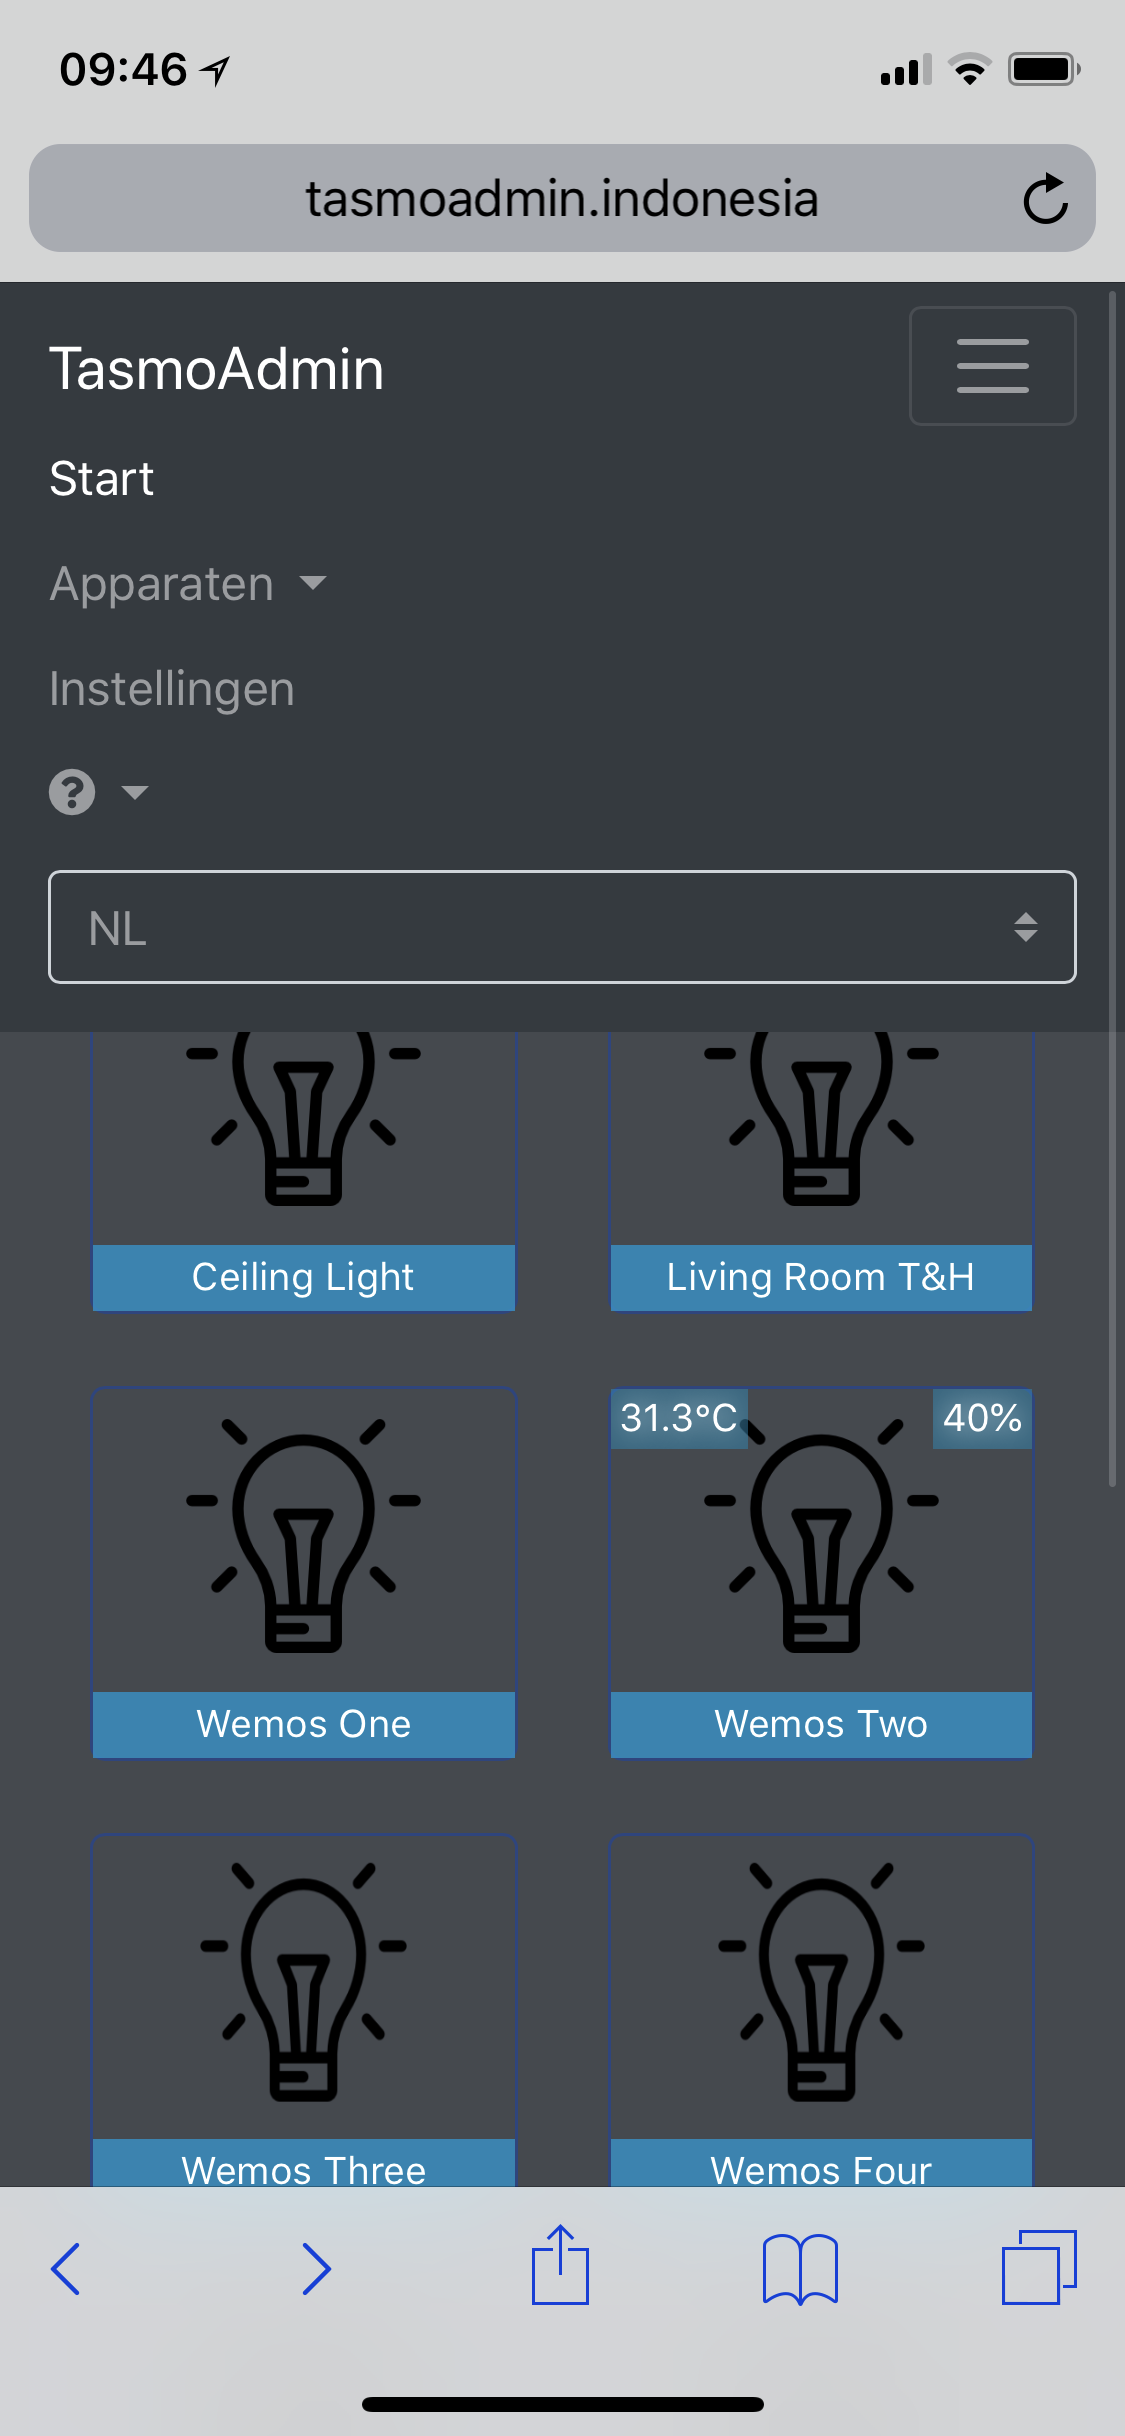Open the help question mark menu
1125x2436 pixels.
[x=71, y=791]
